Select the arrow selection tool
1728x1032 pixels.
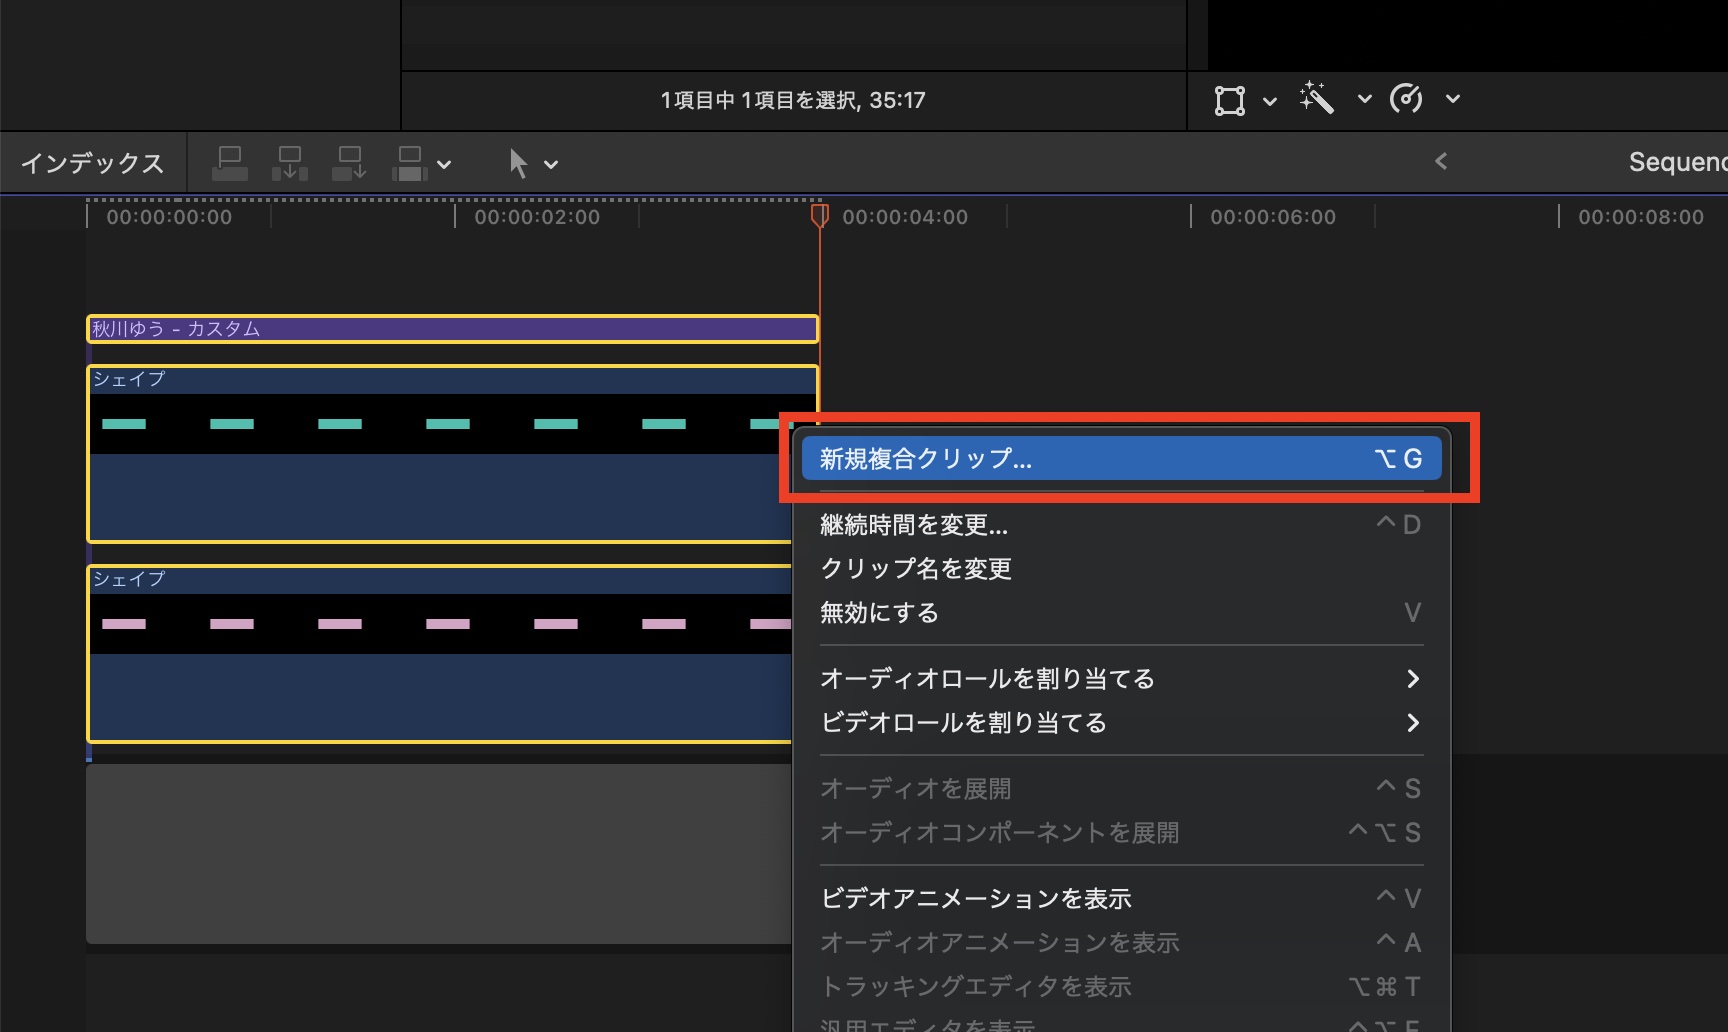tap(518, 163)
